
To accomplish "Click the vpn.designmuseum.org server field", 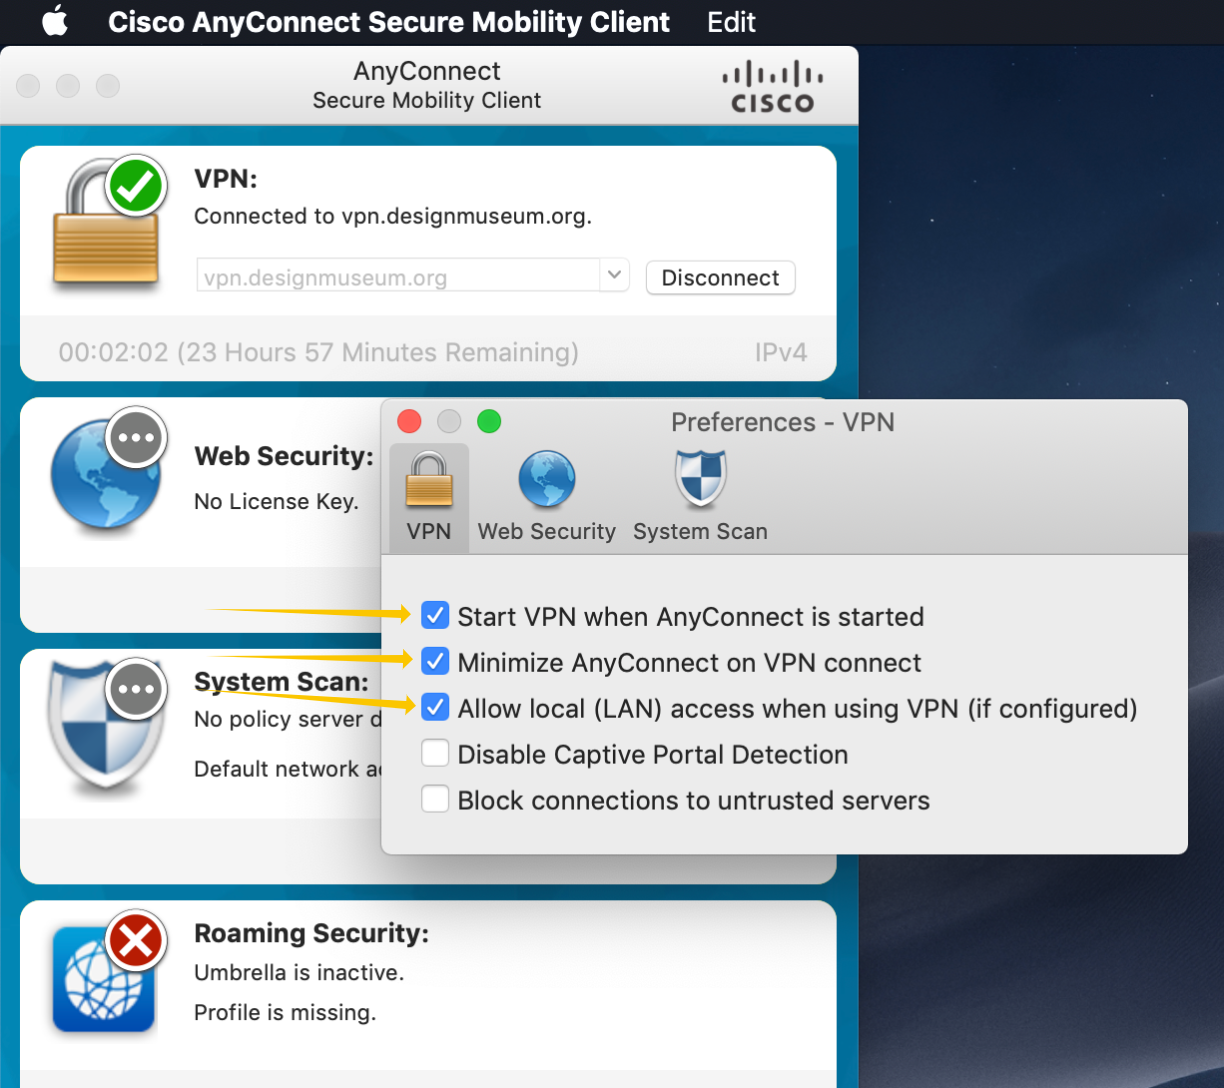I will coord(398,276).
